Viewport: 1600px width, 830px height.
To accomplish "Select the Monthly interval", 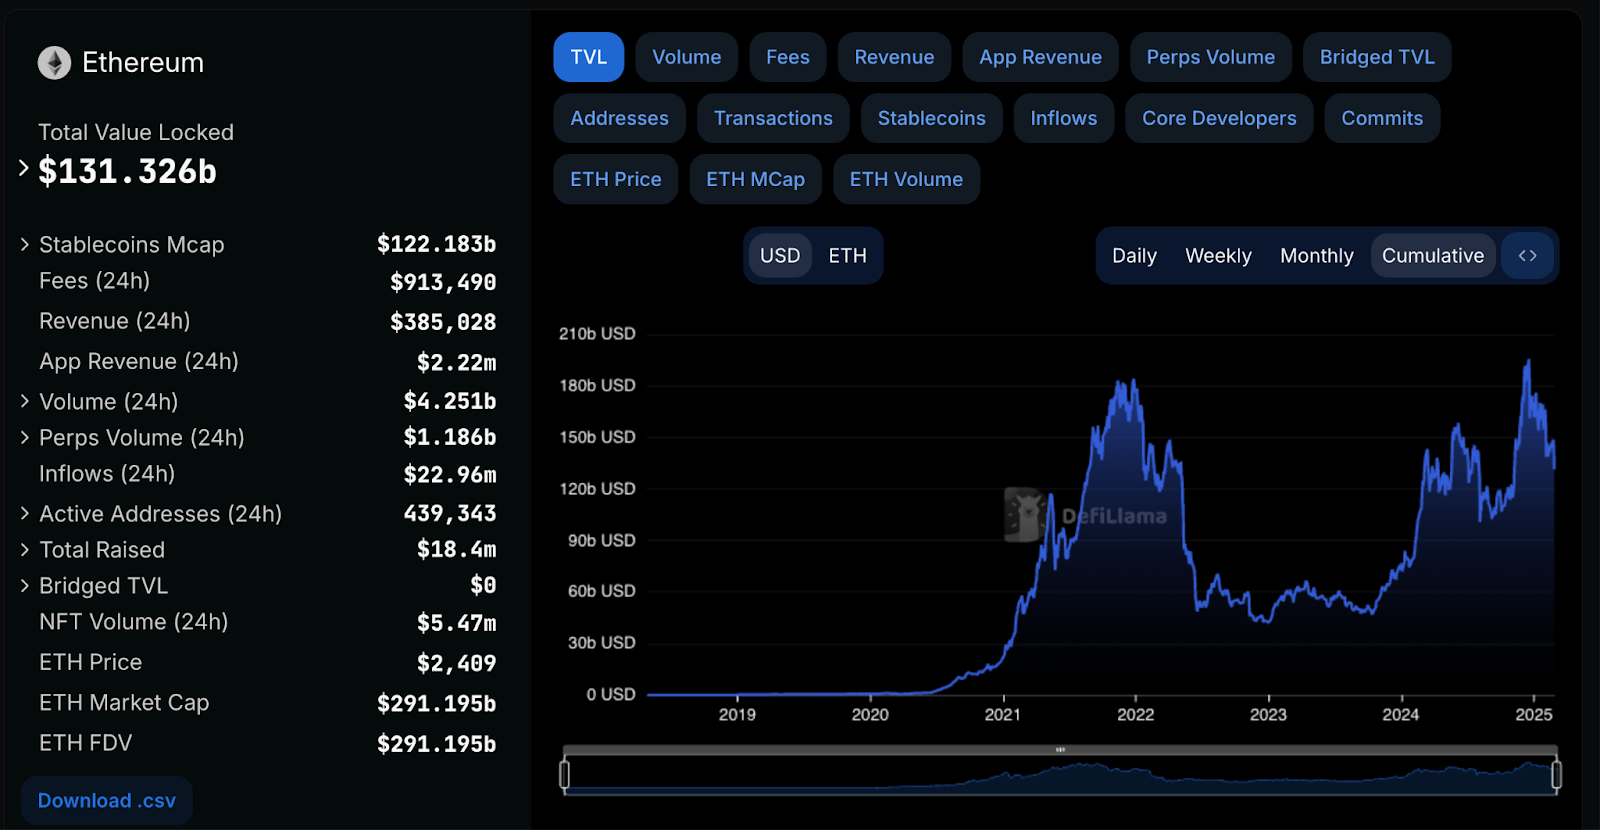I will [x=1316, y=256].
